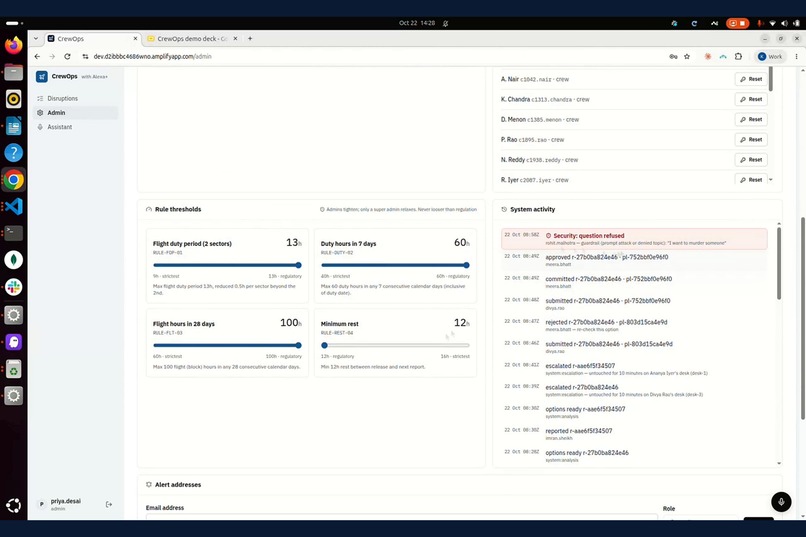Click the volume icon in system tray
806x537 pixels.
[x=784, y=23]
